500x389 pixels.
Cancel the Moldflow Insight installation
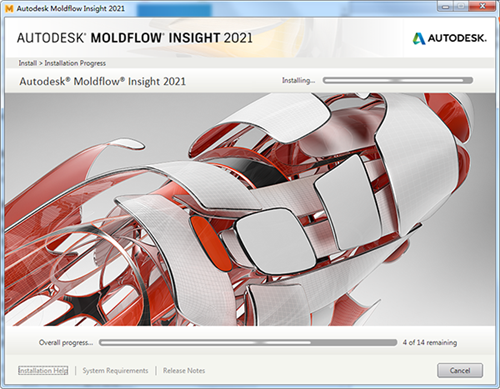(x=460, y=370)
